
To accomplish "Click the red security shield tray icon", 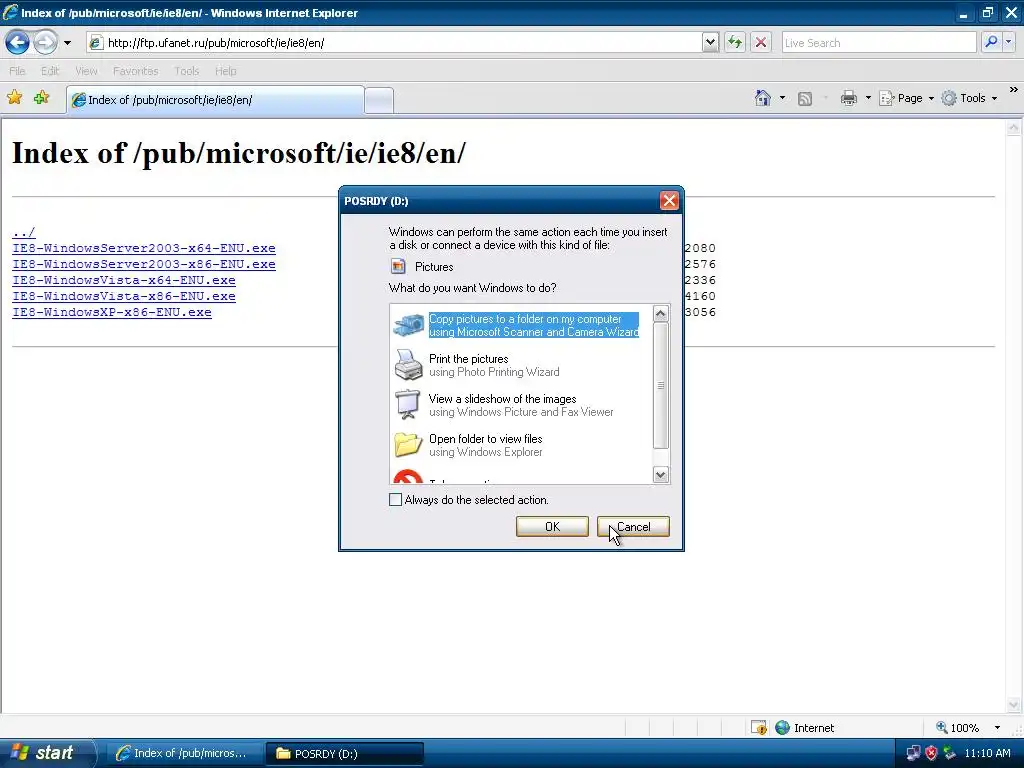I will coord(931,753).
